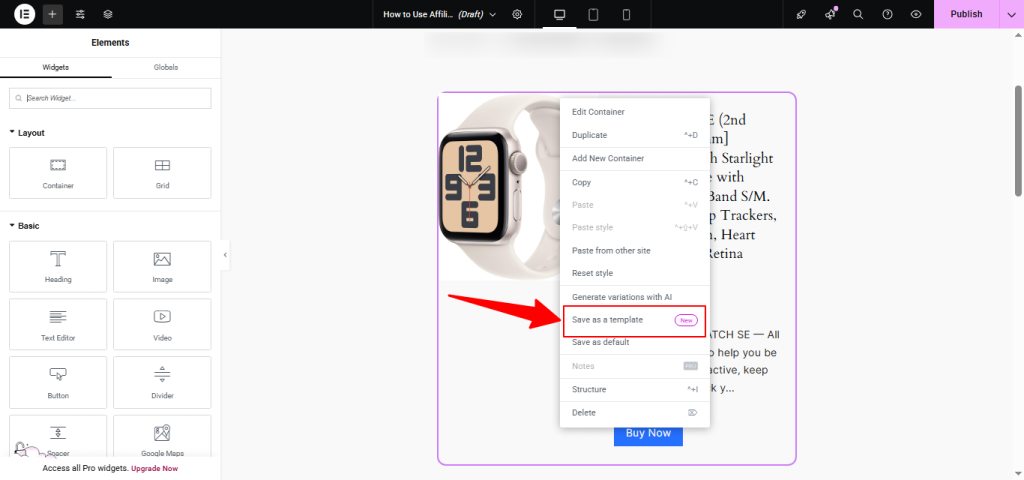Viewport: 1024px width, 480px height.
Task: Switch to tablet device view
Action: [x=593, y=14]
